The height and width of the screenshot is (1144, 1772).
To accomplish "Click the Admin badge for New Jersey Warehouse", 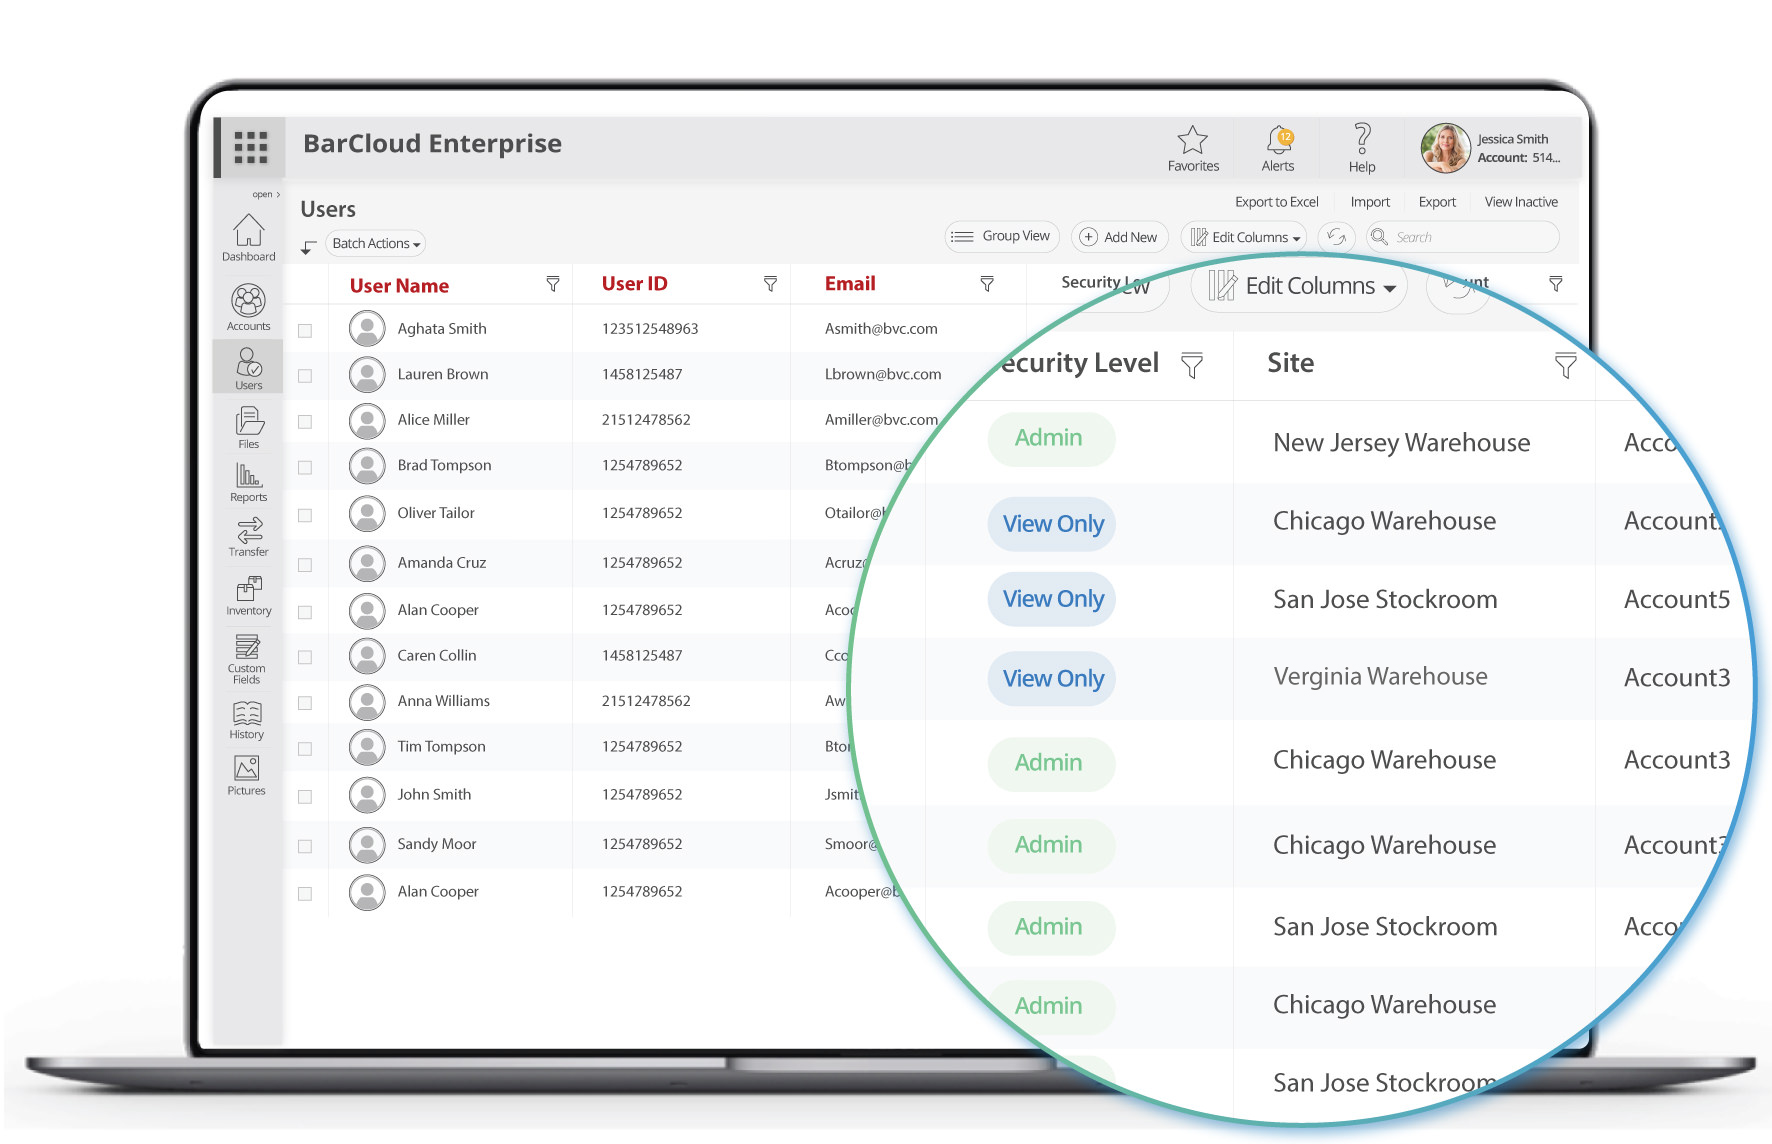I will [x=1050, y=438].
